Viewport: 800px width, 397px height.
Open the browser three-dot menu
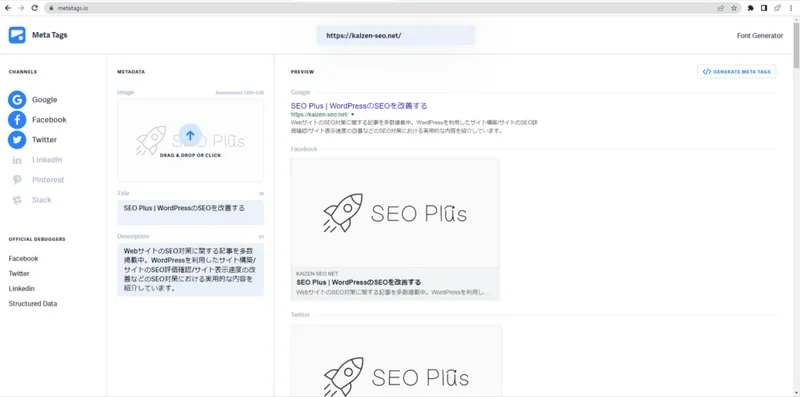pyautogui.click(x=791, y=8)
